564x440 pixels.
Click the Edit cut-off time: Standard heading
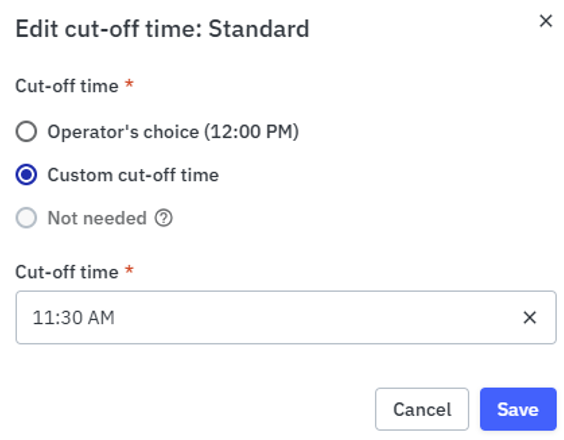click(162, 29)
